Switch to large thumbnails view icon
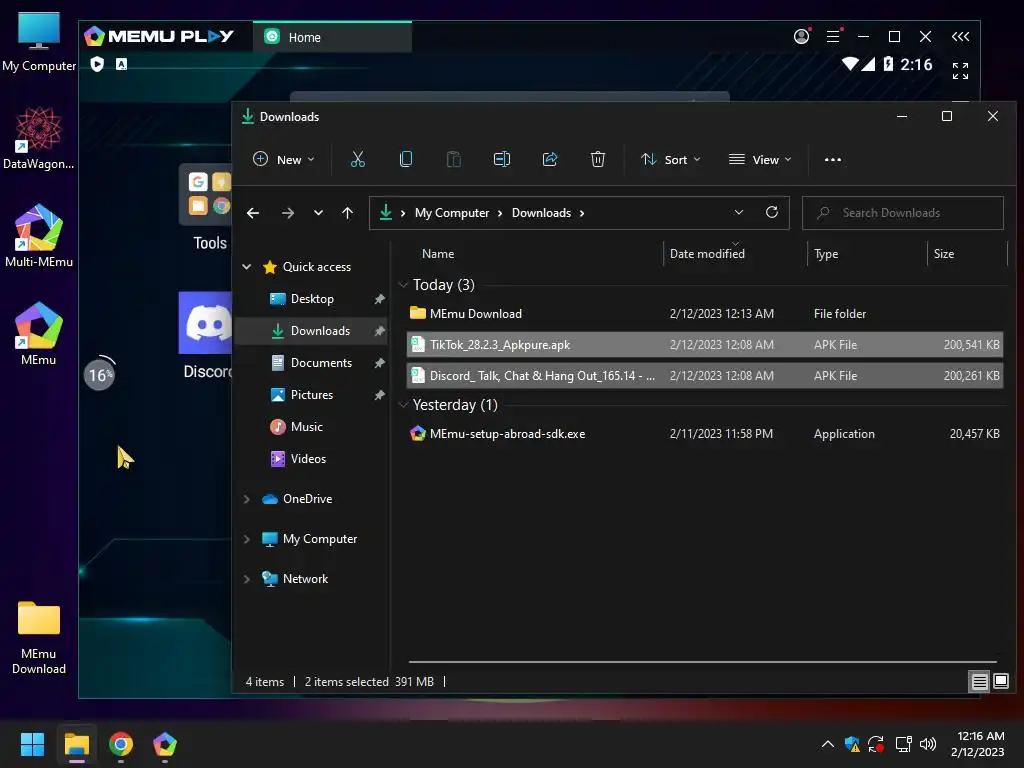The height and width of the screenshot is (768, 1024). pos(1000,682)
